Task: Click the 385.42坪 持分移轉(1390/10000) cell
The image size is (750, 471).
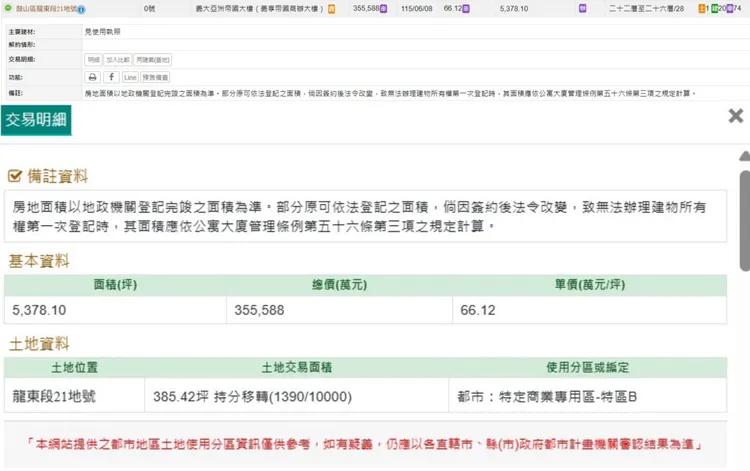Action: pos(297,396)
